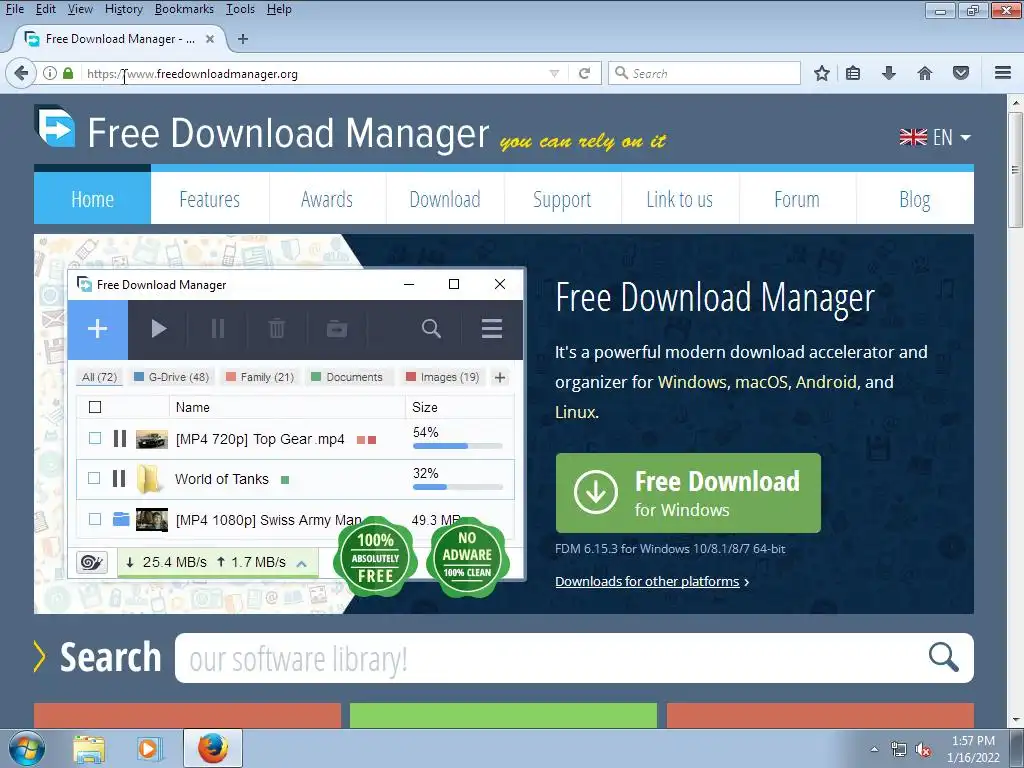Image resolution: width=1024 pixels, height=768 pixels.
Task: Check the Swiss Army Man row checkbox
Action: [x=95, y=519]
